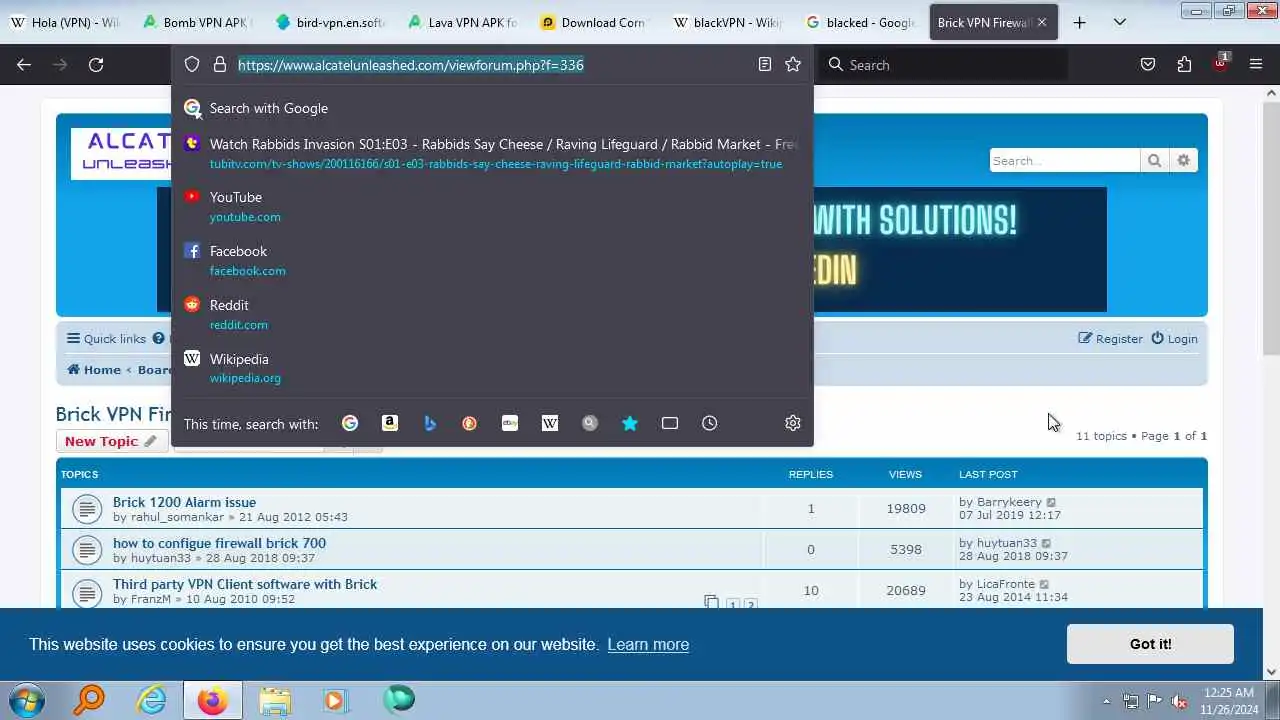Choose Wikipedia one-off search engine icon
Screen dimensions: 1280x720
click(550, 424)
